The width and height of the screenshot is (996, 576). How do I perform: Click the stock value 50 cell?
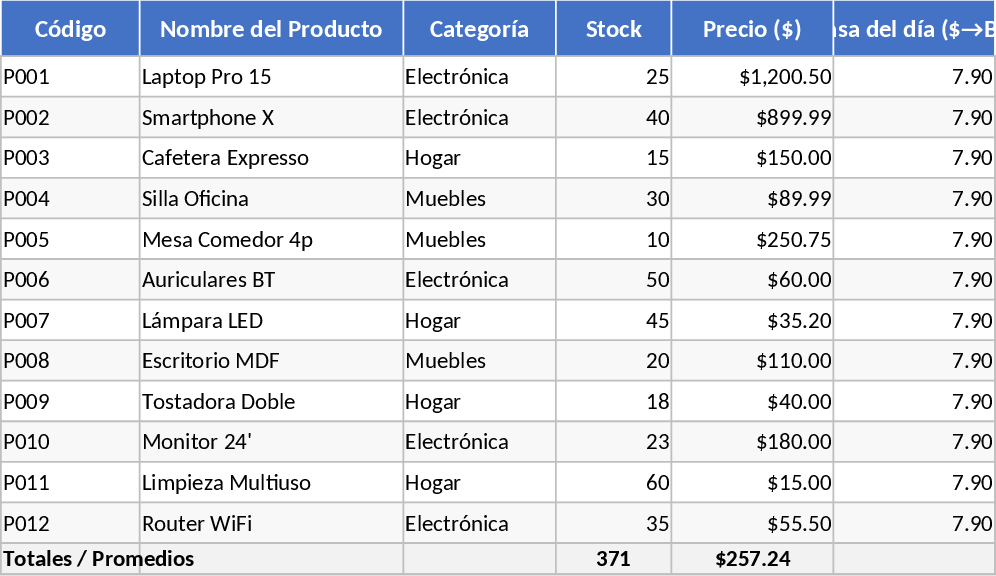click(613, 280)
